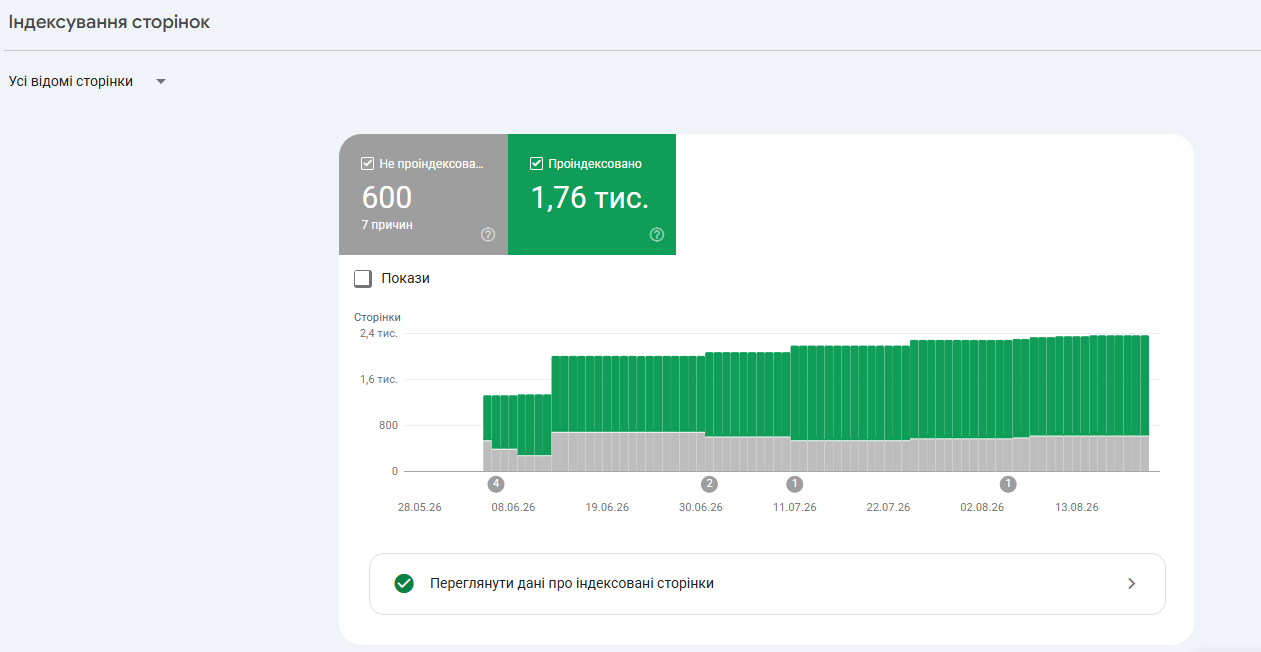Click the Індексування сторінок heading
Image resolution: width=1261 pixels, height=652 pixels.
pos(109,22)
